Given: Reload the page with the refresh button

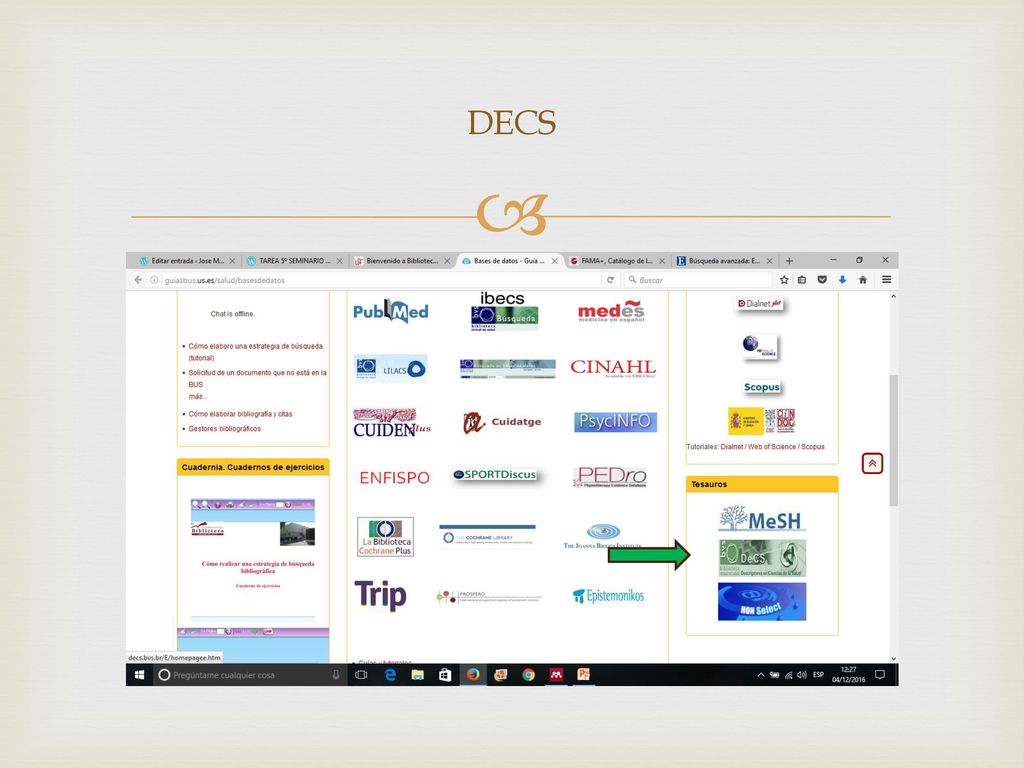Looking at the screenshot, I should tap(610, 280).
